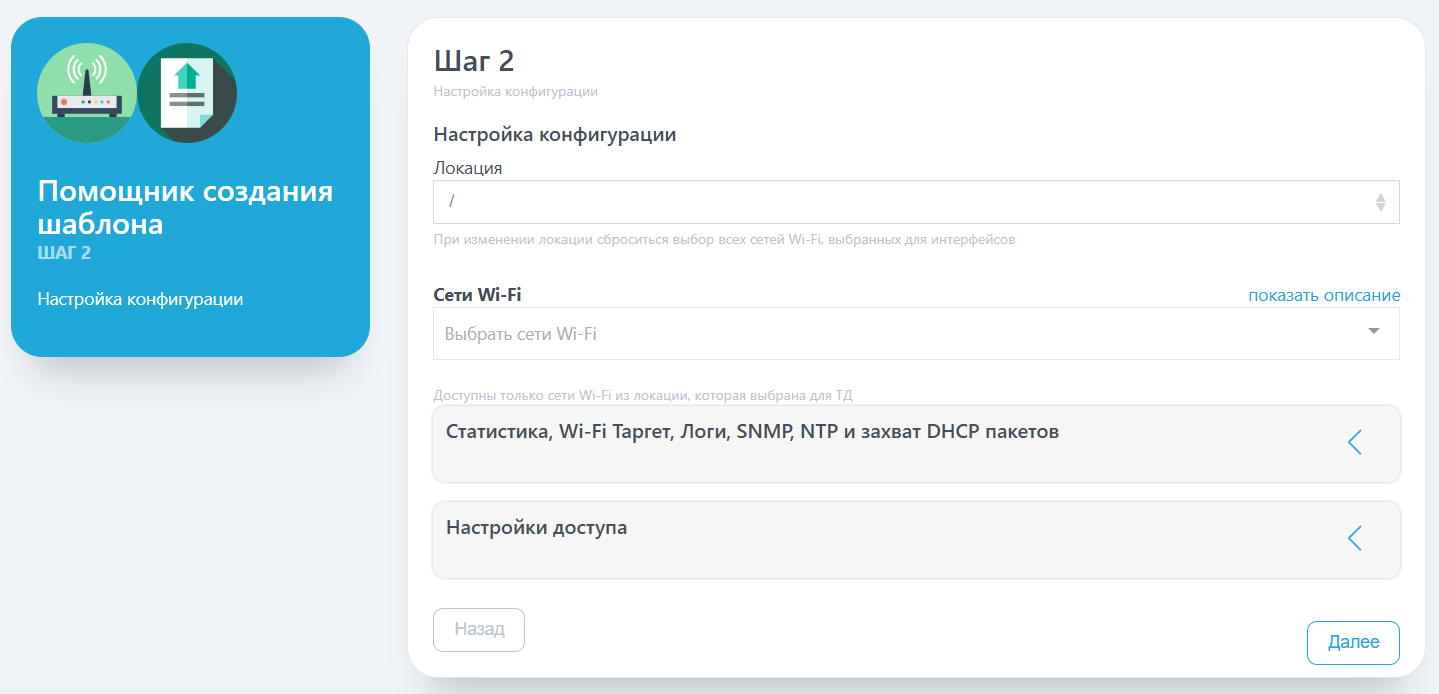This screenshot has width=1439, height=694.
Task: Click the Далее button
Action: (x=1353, y=643)
